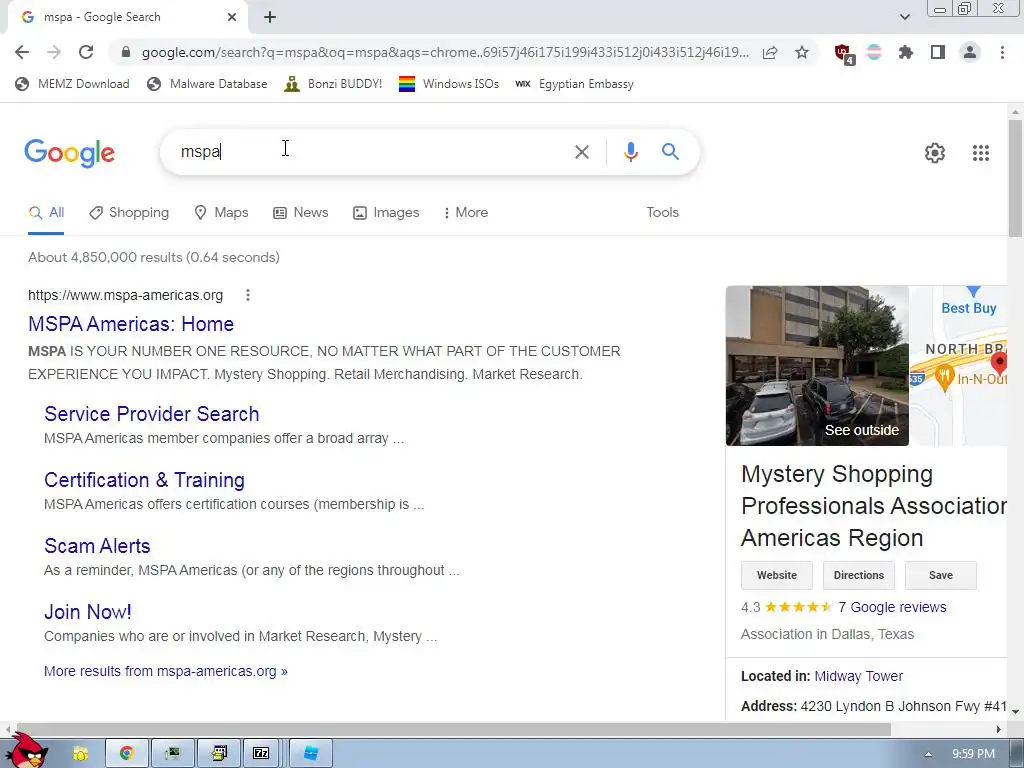Start voice search with microphone icon
1024x768 pixels.
pos(630,152)
